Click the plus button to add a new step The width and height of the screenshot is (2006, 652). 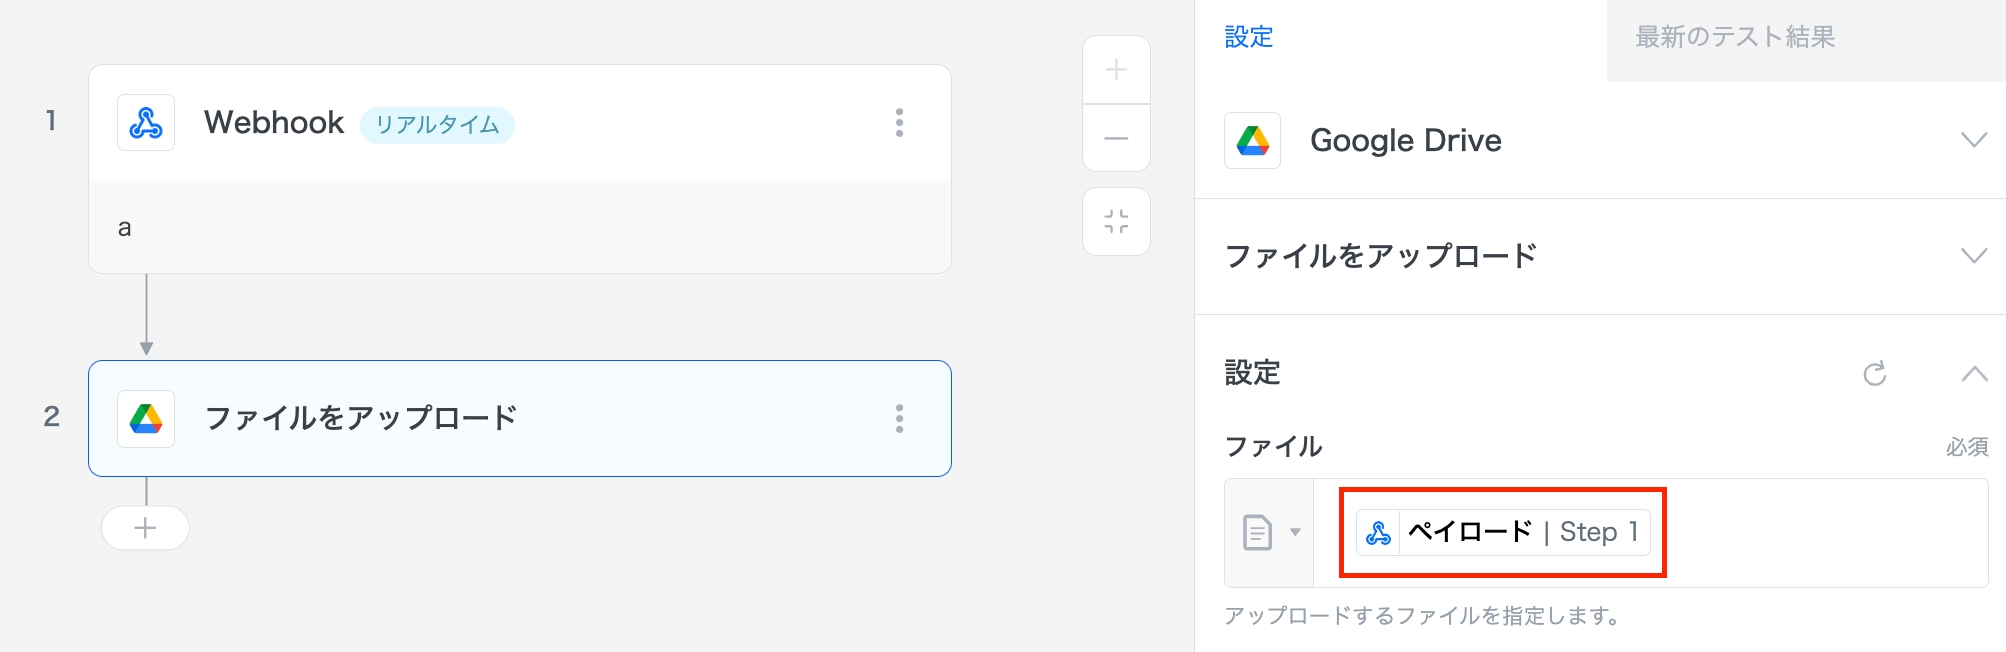point(145,528)
